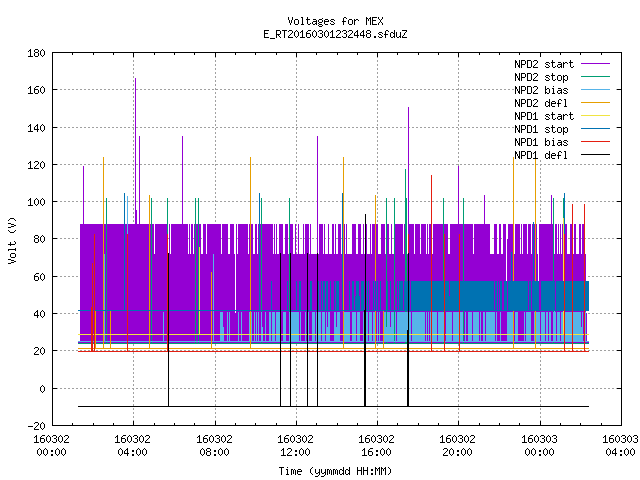Click the 'NPD1 defl' legend label
Image resolution: width=640 pixels, height=480 pixels.
(x=541, y=155)
